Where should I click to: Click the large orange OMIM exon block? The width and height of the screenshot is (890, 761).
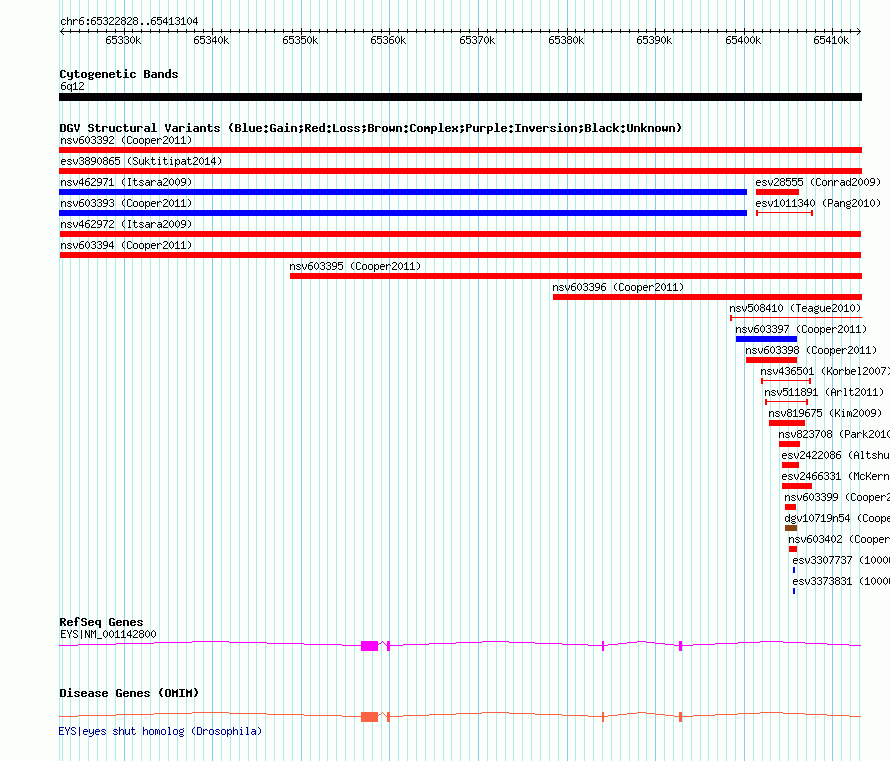point(370,717)
